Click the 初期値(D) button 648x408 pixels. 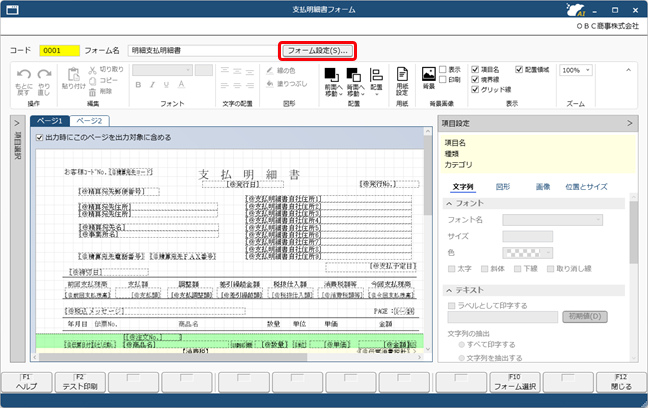coord(585,317)
